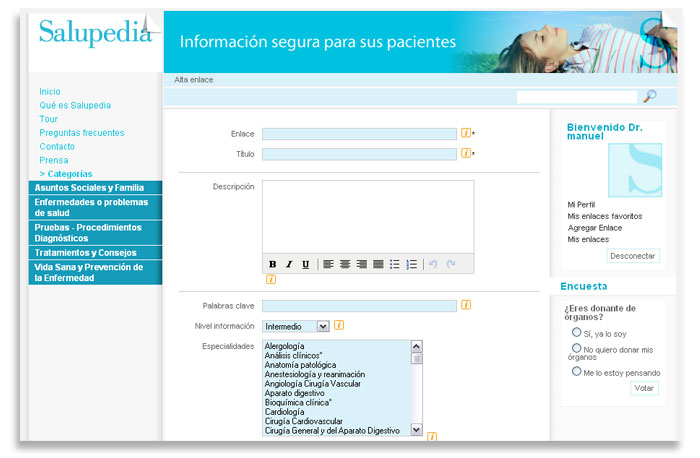Redo edit in description editor
The image size is (700, 458).
(451, 264)
